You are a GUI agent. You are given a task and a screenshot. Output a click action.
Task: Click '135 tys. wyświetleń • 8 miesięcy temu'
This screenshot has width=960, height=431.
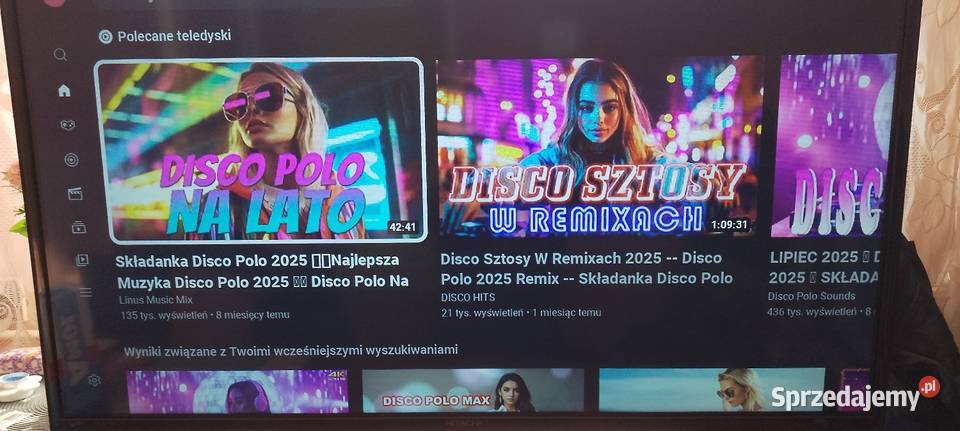205,315
